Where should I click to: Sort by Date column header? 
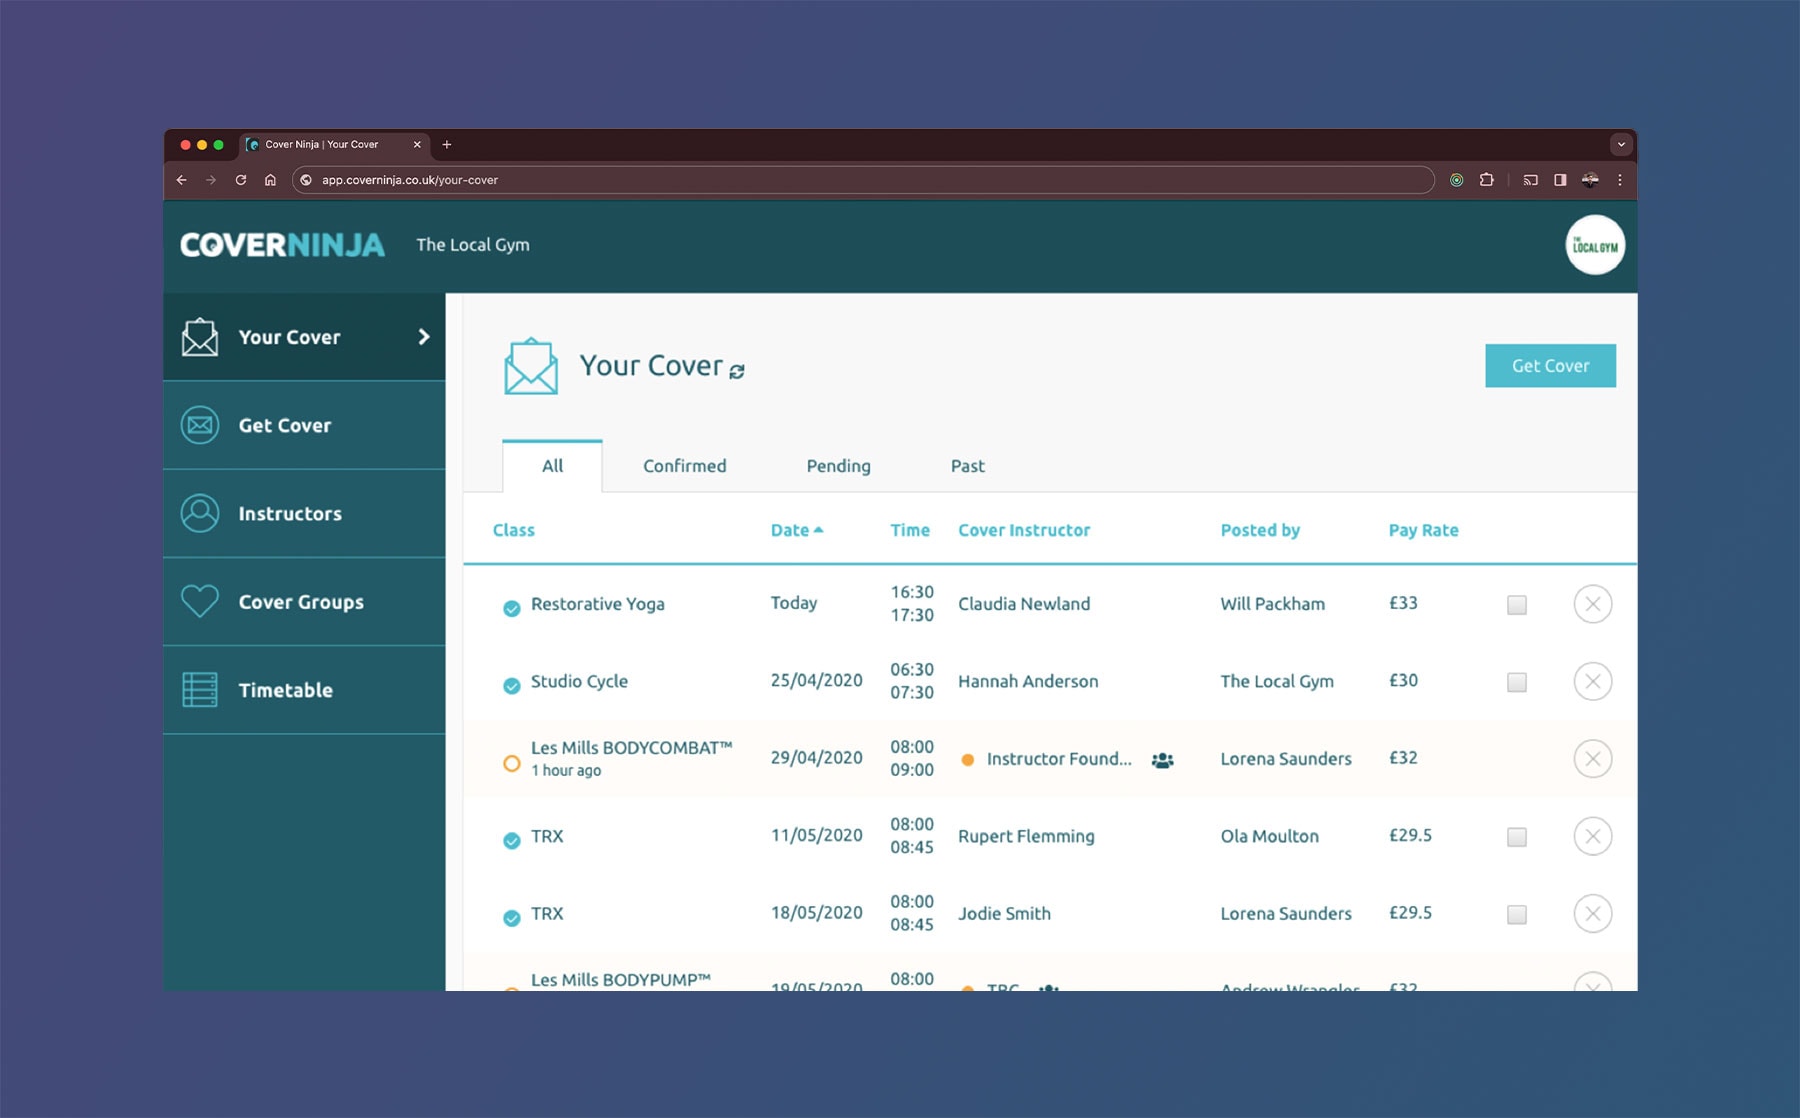click(796, 530)
